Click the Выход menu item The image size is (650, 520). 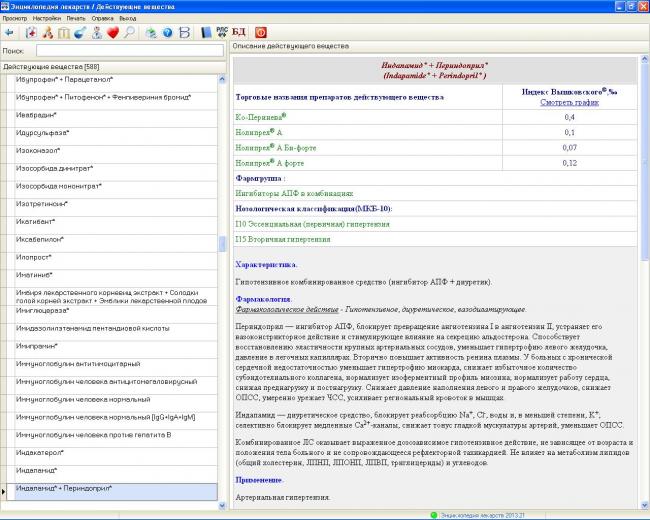click(128, 19)
